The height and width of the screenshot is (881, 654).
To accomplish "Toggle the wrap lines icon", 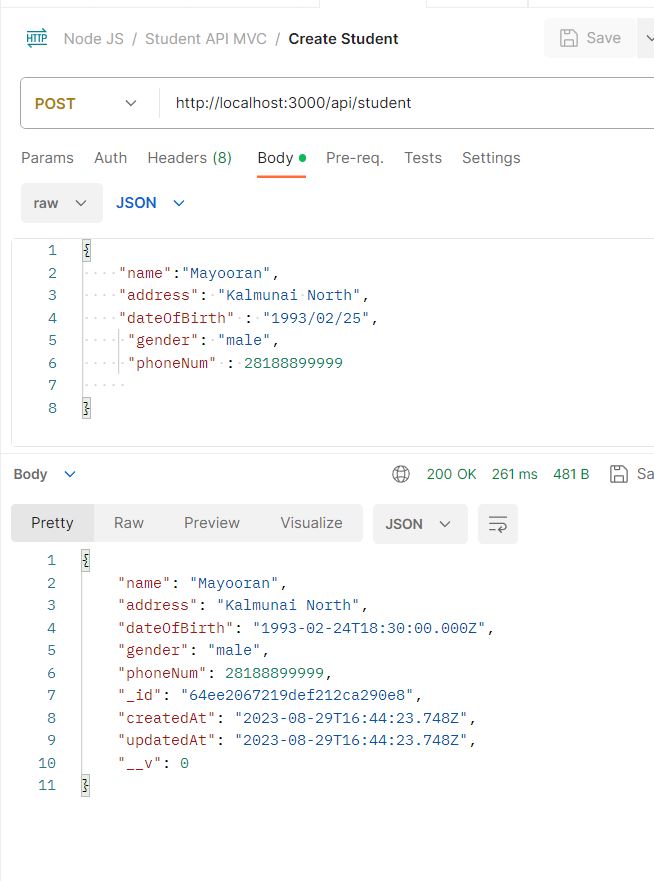I will pos(497,524).
